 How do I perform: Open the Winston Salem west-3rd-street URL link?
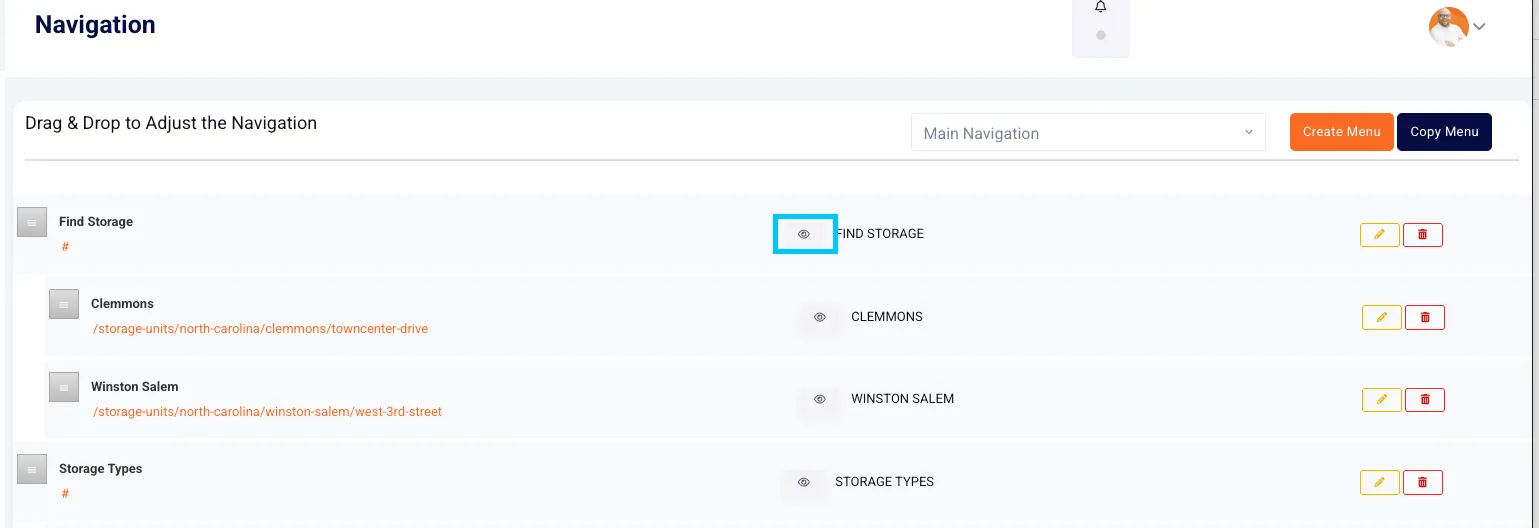coord(267,412)
